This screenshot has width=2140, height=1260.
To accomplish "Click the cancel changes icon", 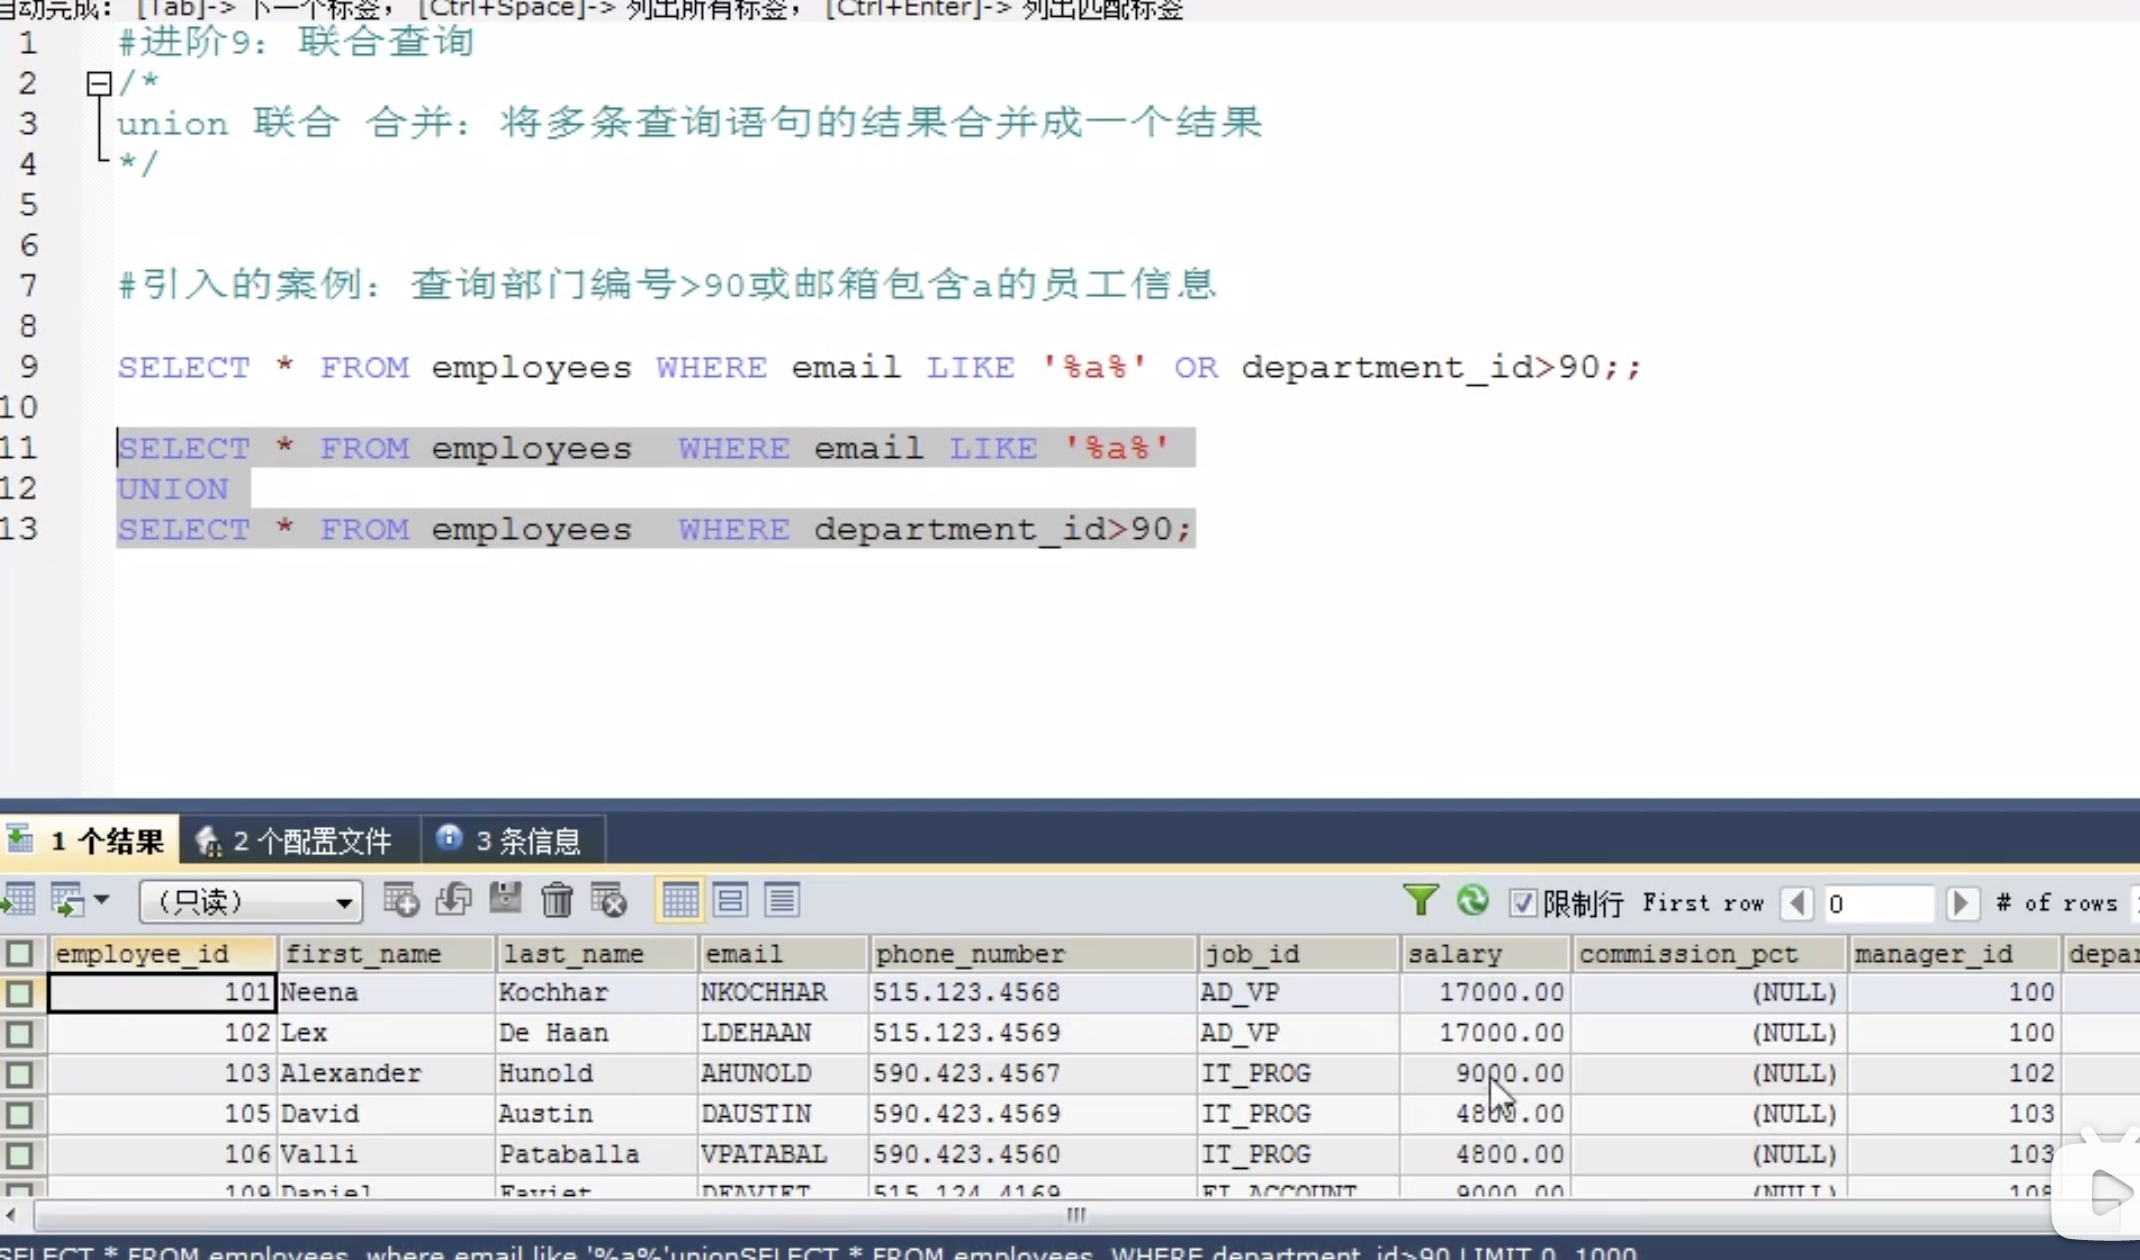I will [608, 900].
